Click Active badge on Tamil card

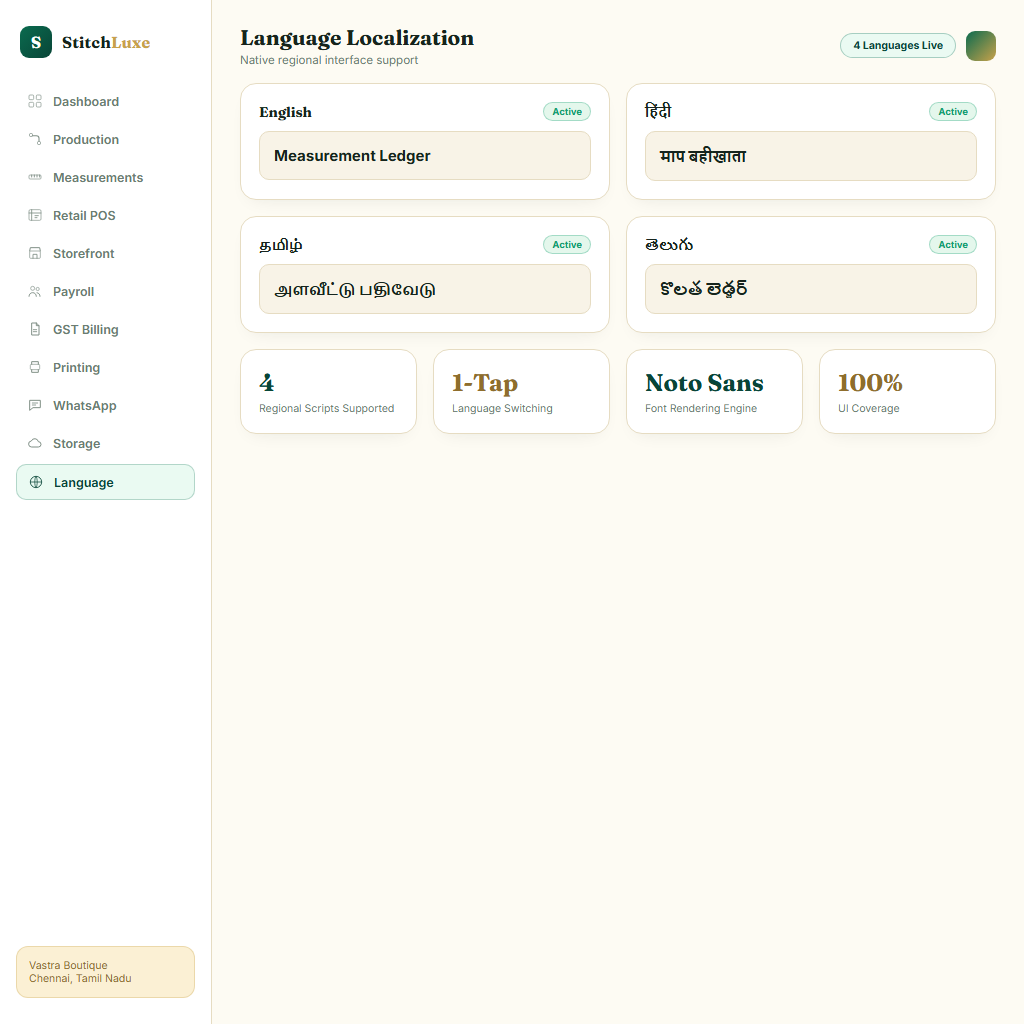[x=566, y=244]
